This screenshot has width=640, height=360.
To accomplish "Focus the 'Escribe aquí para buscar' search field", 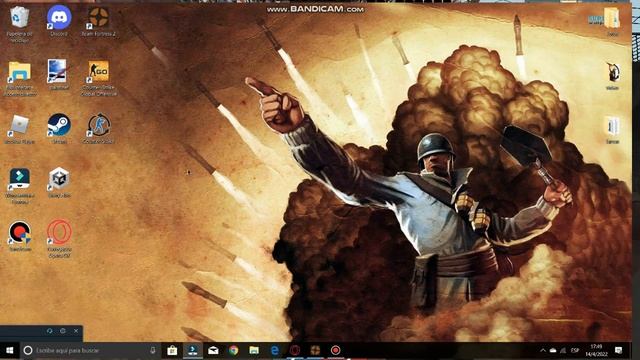I will click(91, 350).
